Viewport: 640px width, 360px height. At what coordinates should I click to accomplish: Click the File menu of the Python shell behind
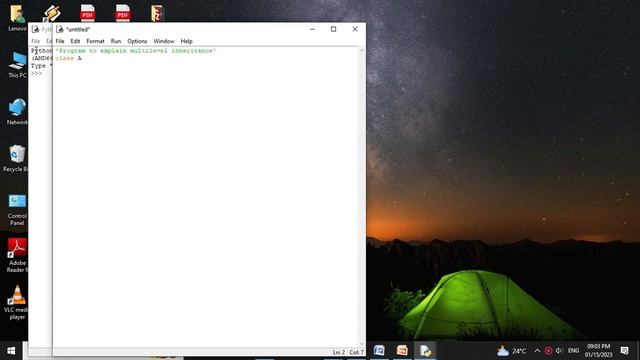point(36,41)
